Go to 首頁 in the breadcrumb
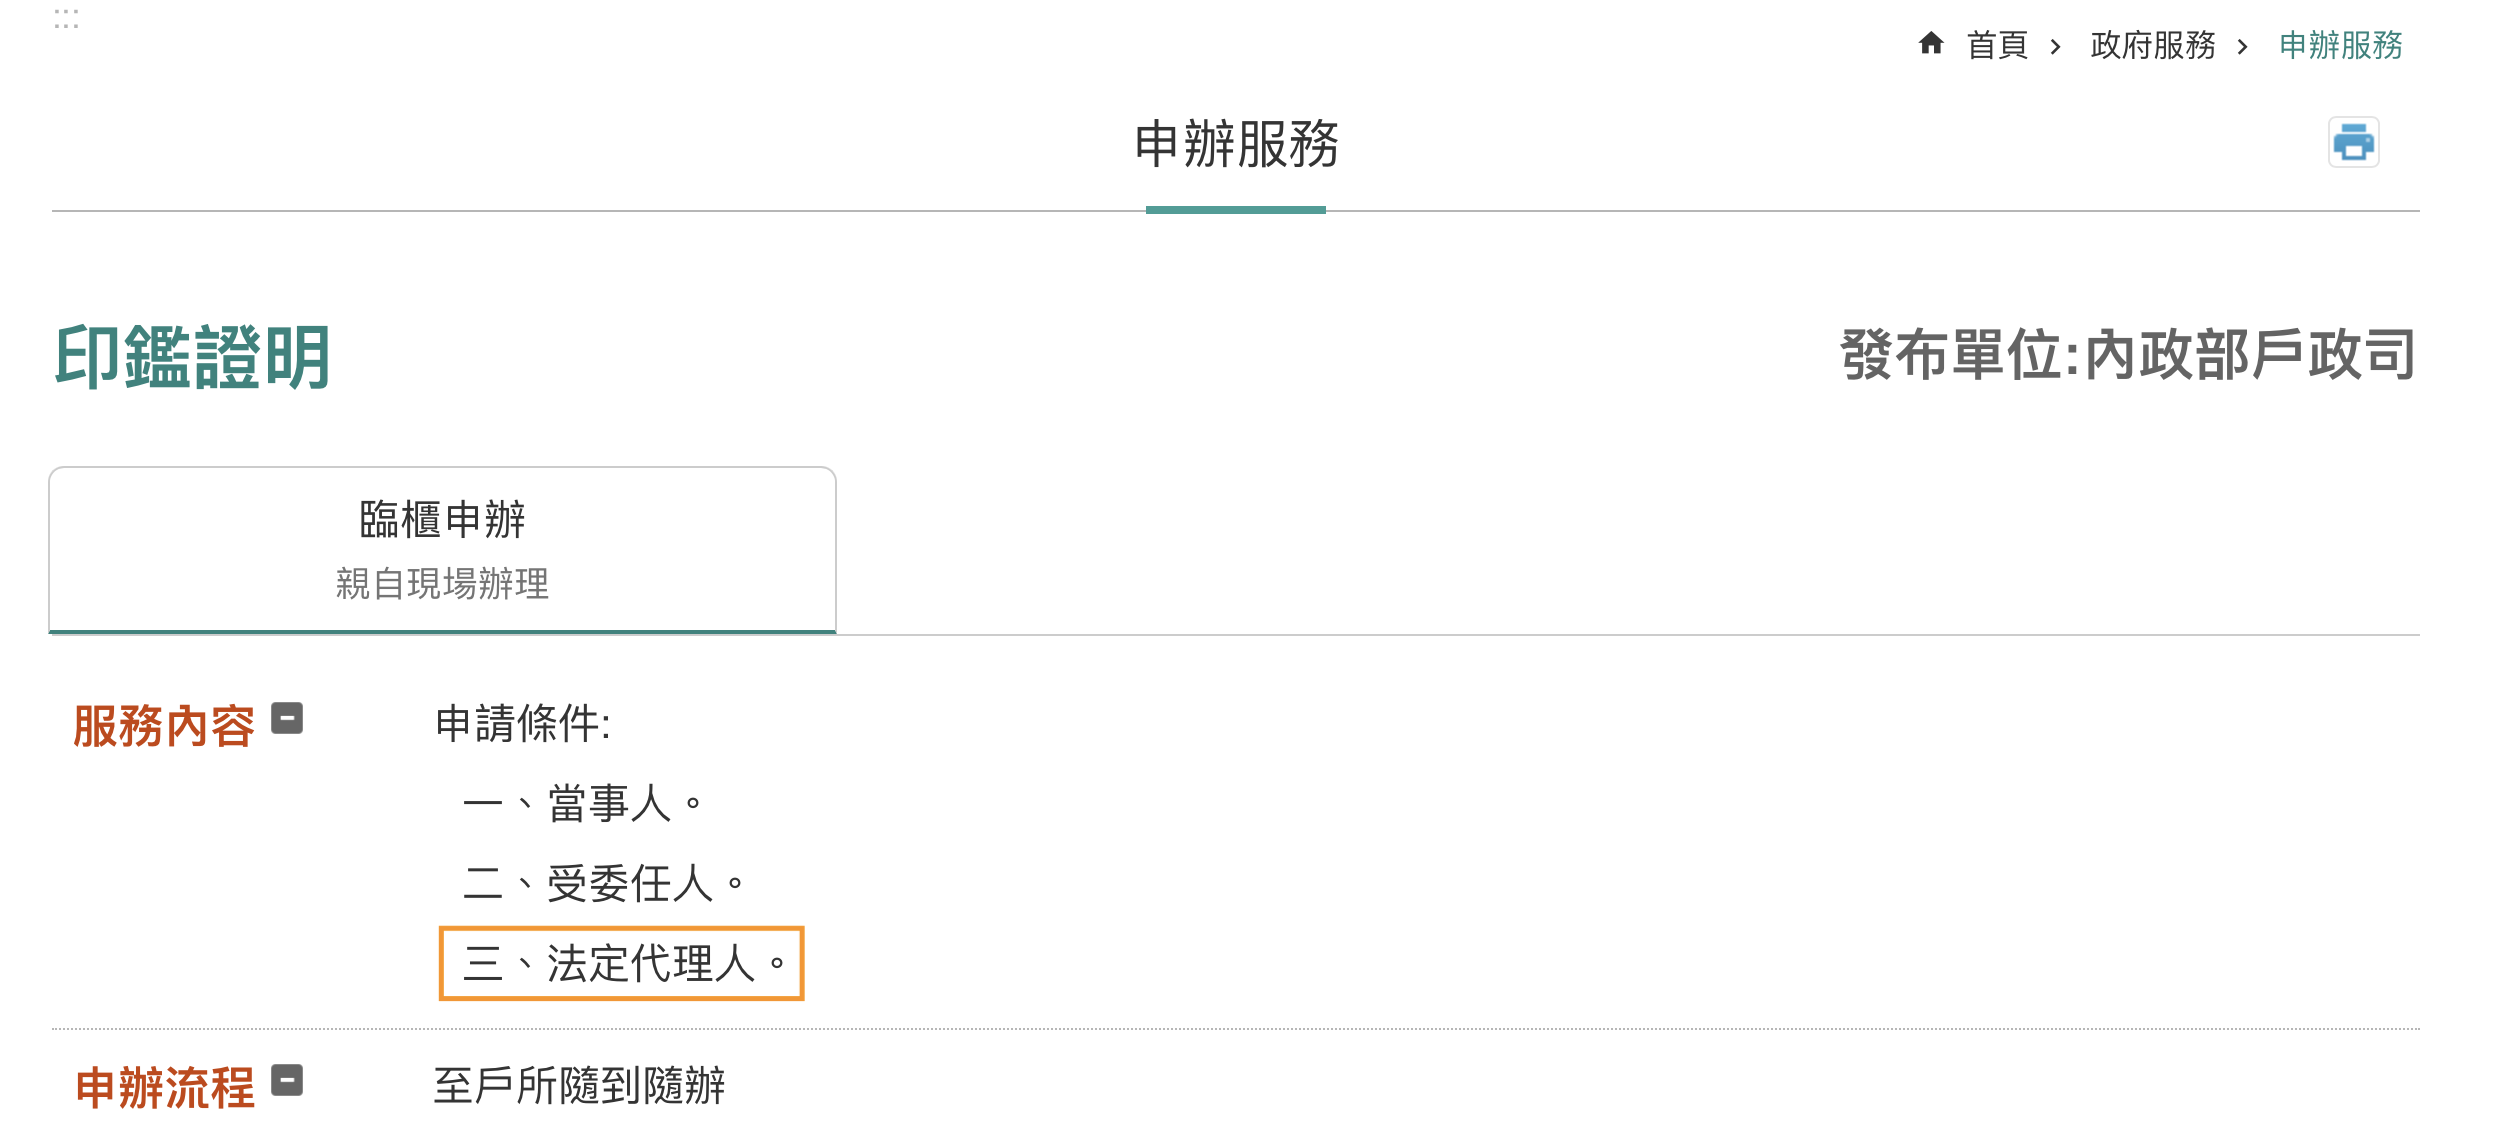2494x1148 pixels. point(1997,45)
